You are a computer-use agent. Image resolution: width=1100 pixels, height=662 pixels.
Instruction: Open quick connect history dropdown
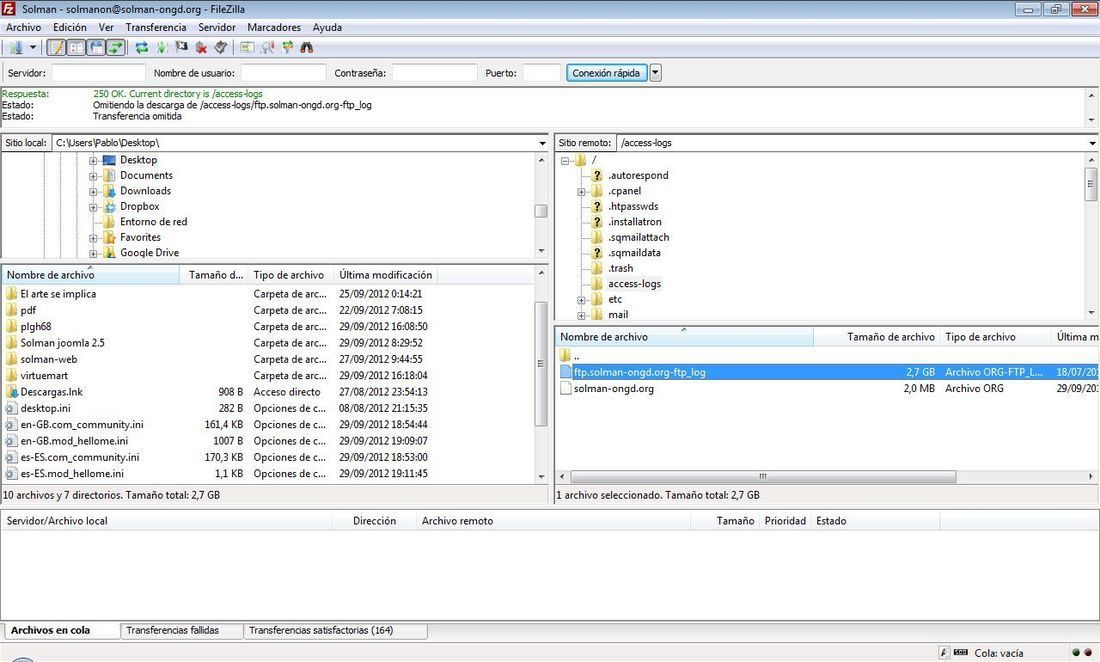[655, 73]
